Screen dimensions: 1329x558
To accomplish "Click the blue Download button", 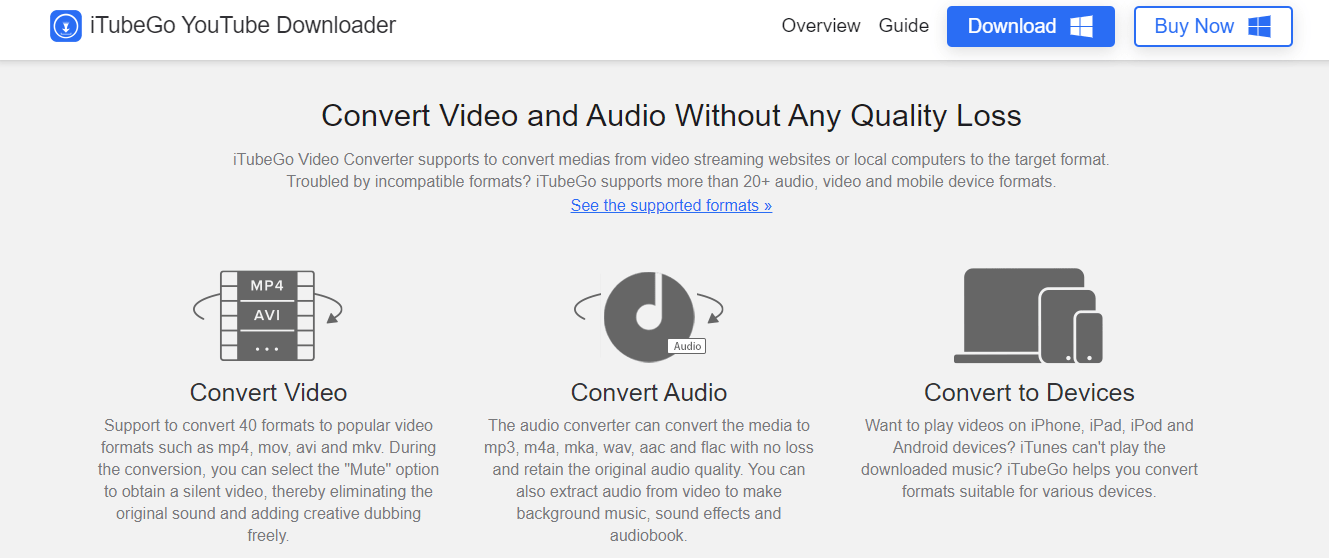I will [x=1031, y=27].
